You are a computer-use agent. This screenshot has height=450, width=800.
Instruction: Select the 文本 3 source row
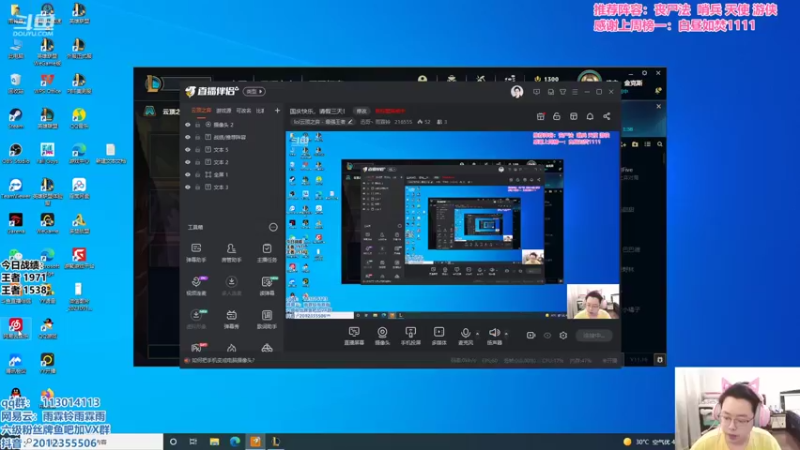[x=232, y=187]
